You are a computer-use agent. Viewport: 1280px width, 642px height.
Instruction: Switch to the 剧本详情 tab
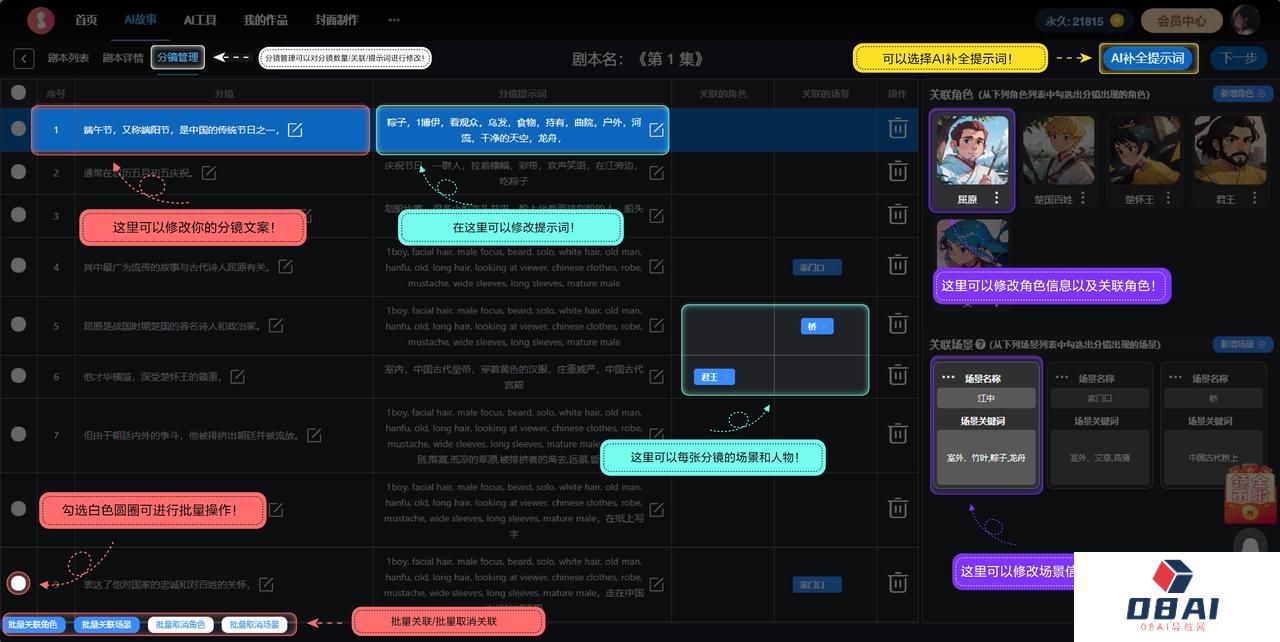point(123,58)
